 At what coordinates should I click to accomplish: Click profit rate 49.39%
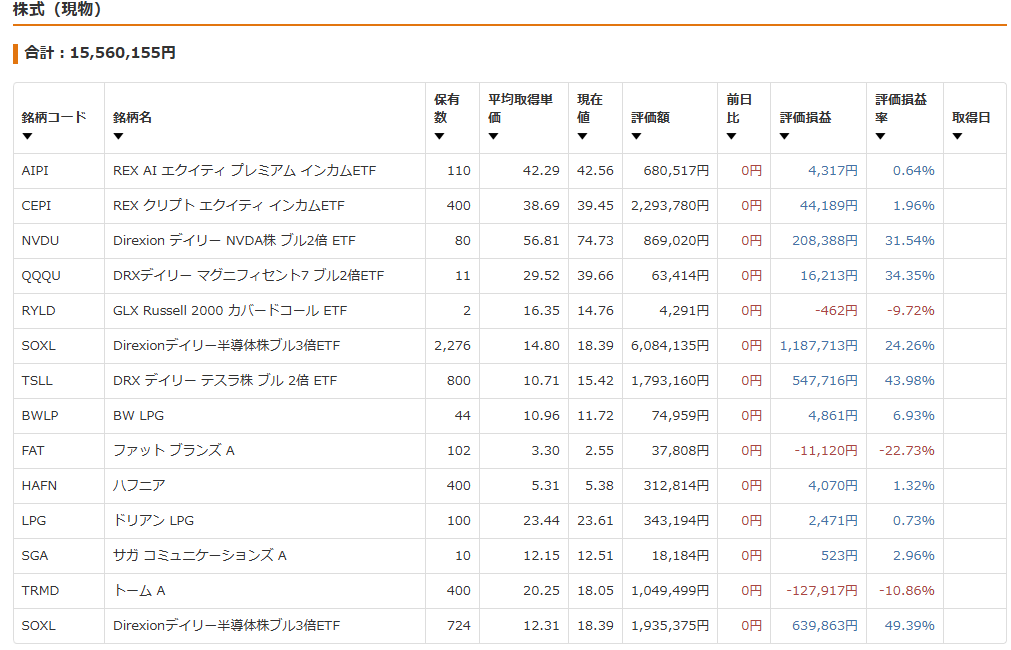910,625
